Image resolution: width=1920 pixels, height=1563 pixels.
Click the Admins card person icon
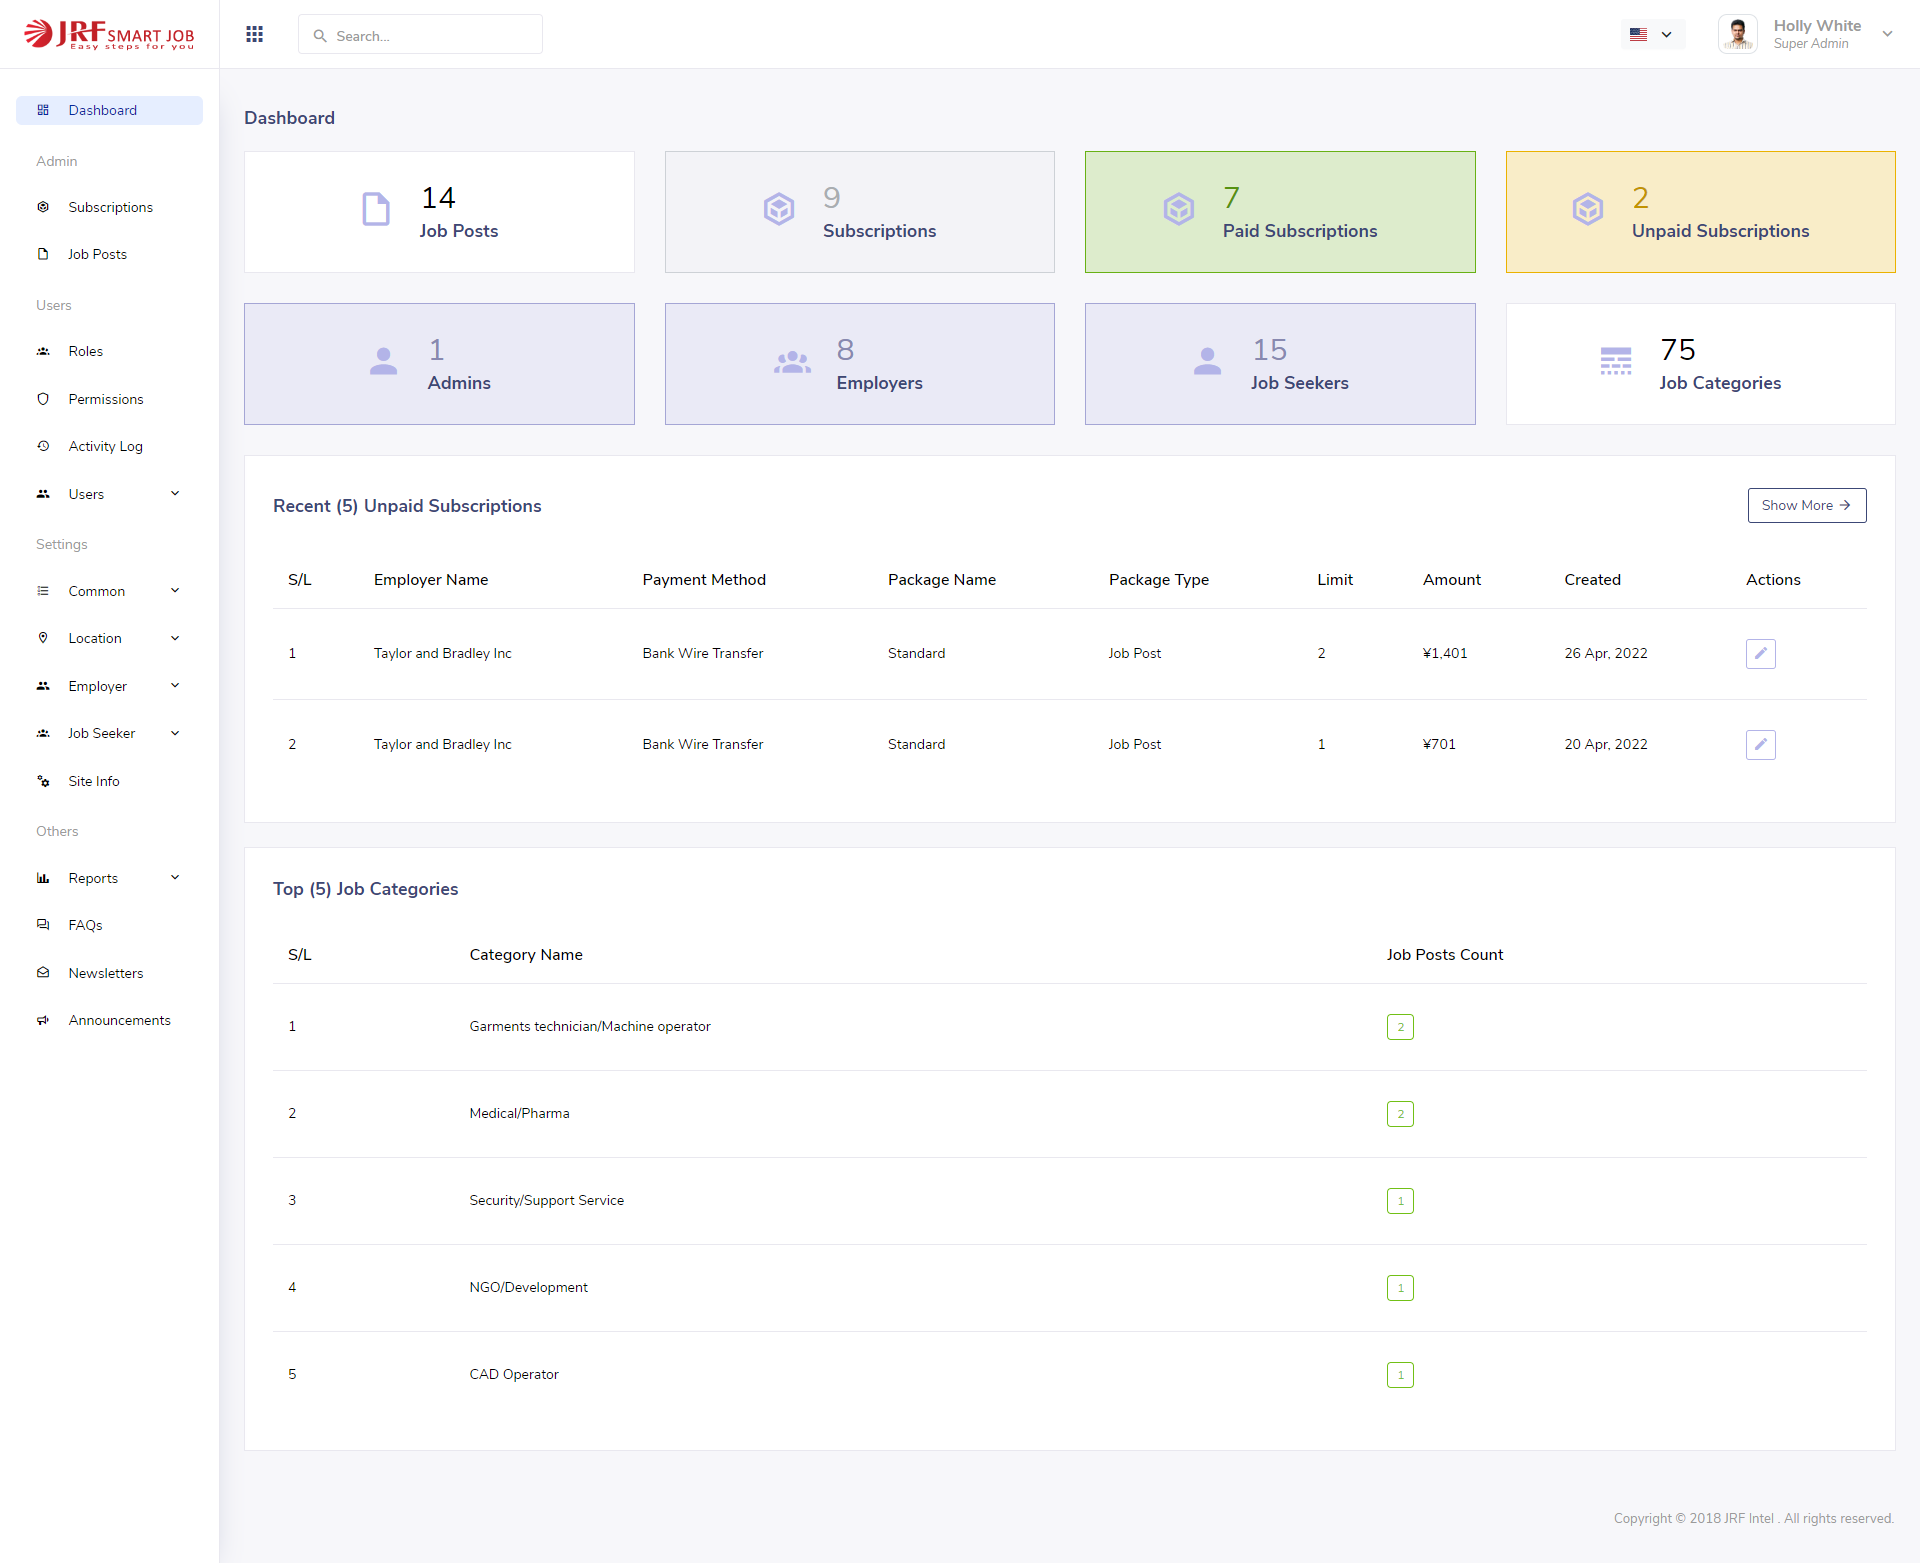383,361
